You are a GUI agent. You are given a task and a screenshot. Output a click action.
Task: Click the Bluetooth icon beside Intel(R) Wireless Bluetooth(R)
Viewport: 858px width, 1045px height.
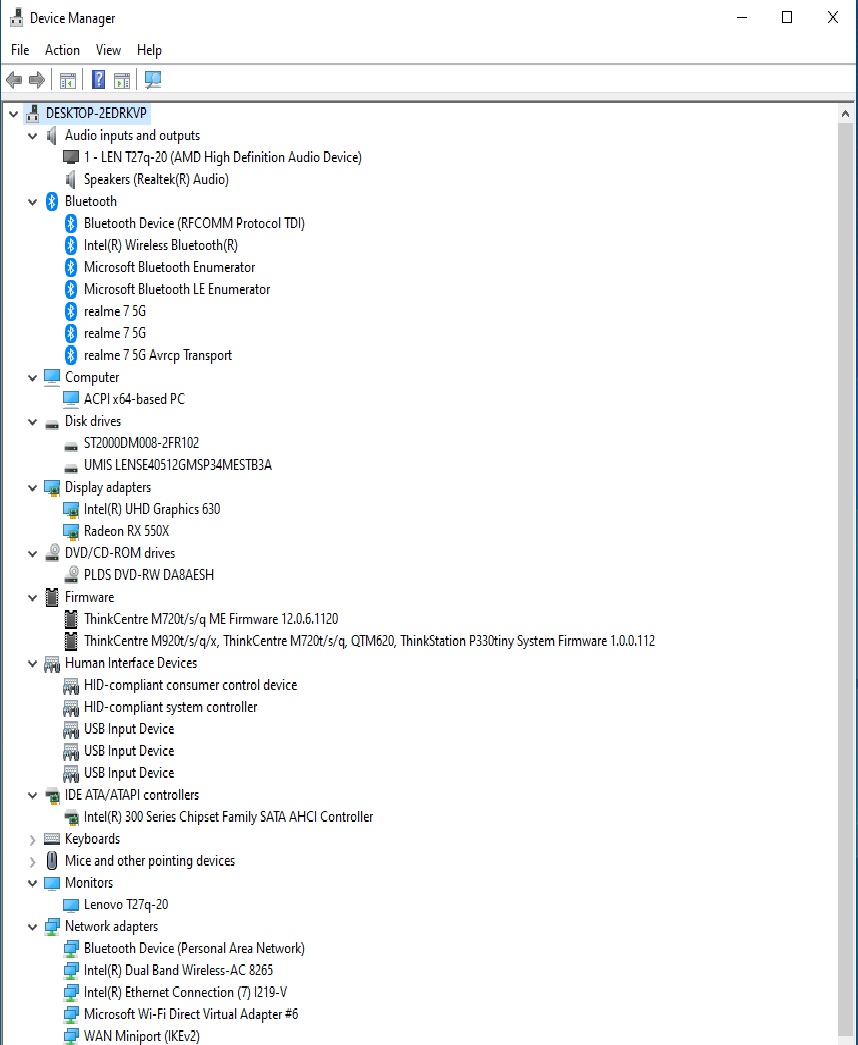pos(71,245)
